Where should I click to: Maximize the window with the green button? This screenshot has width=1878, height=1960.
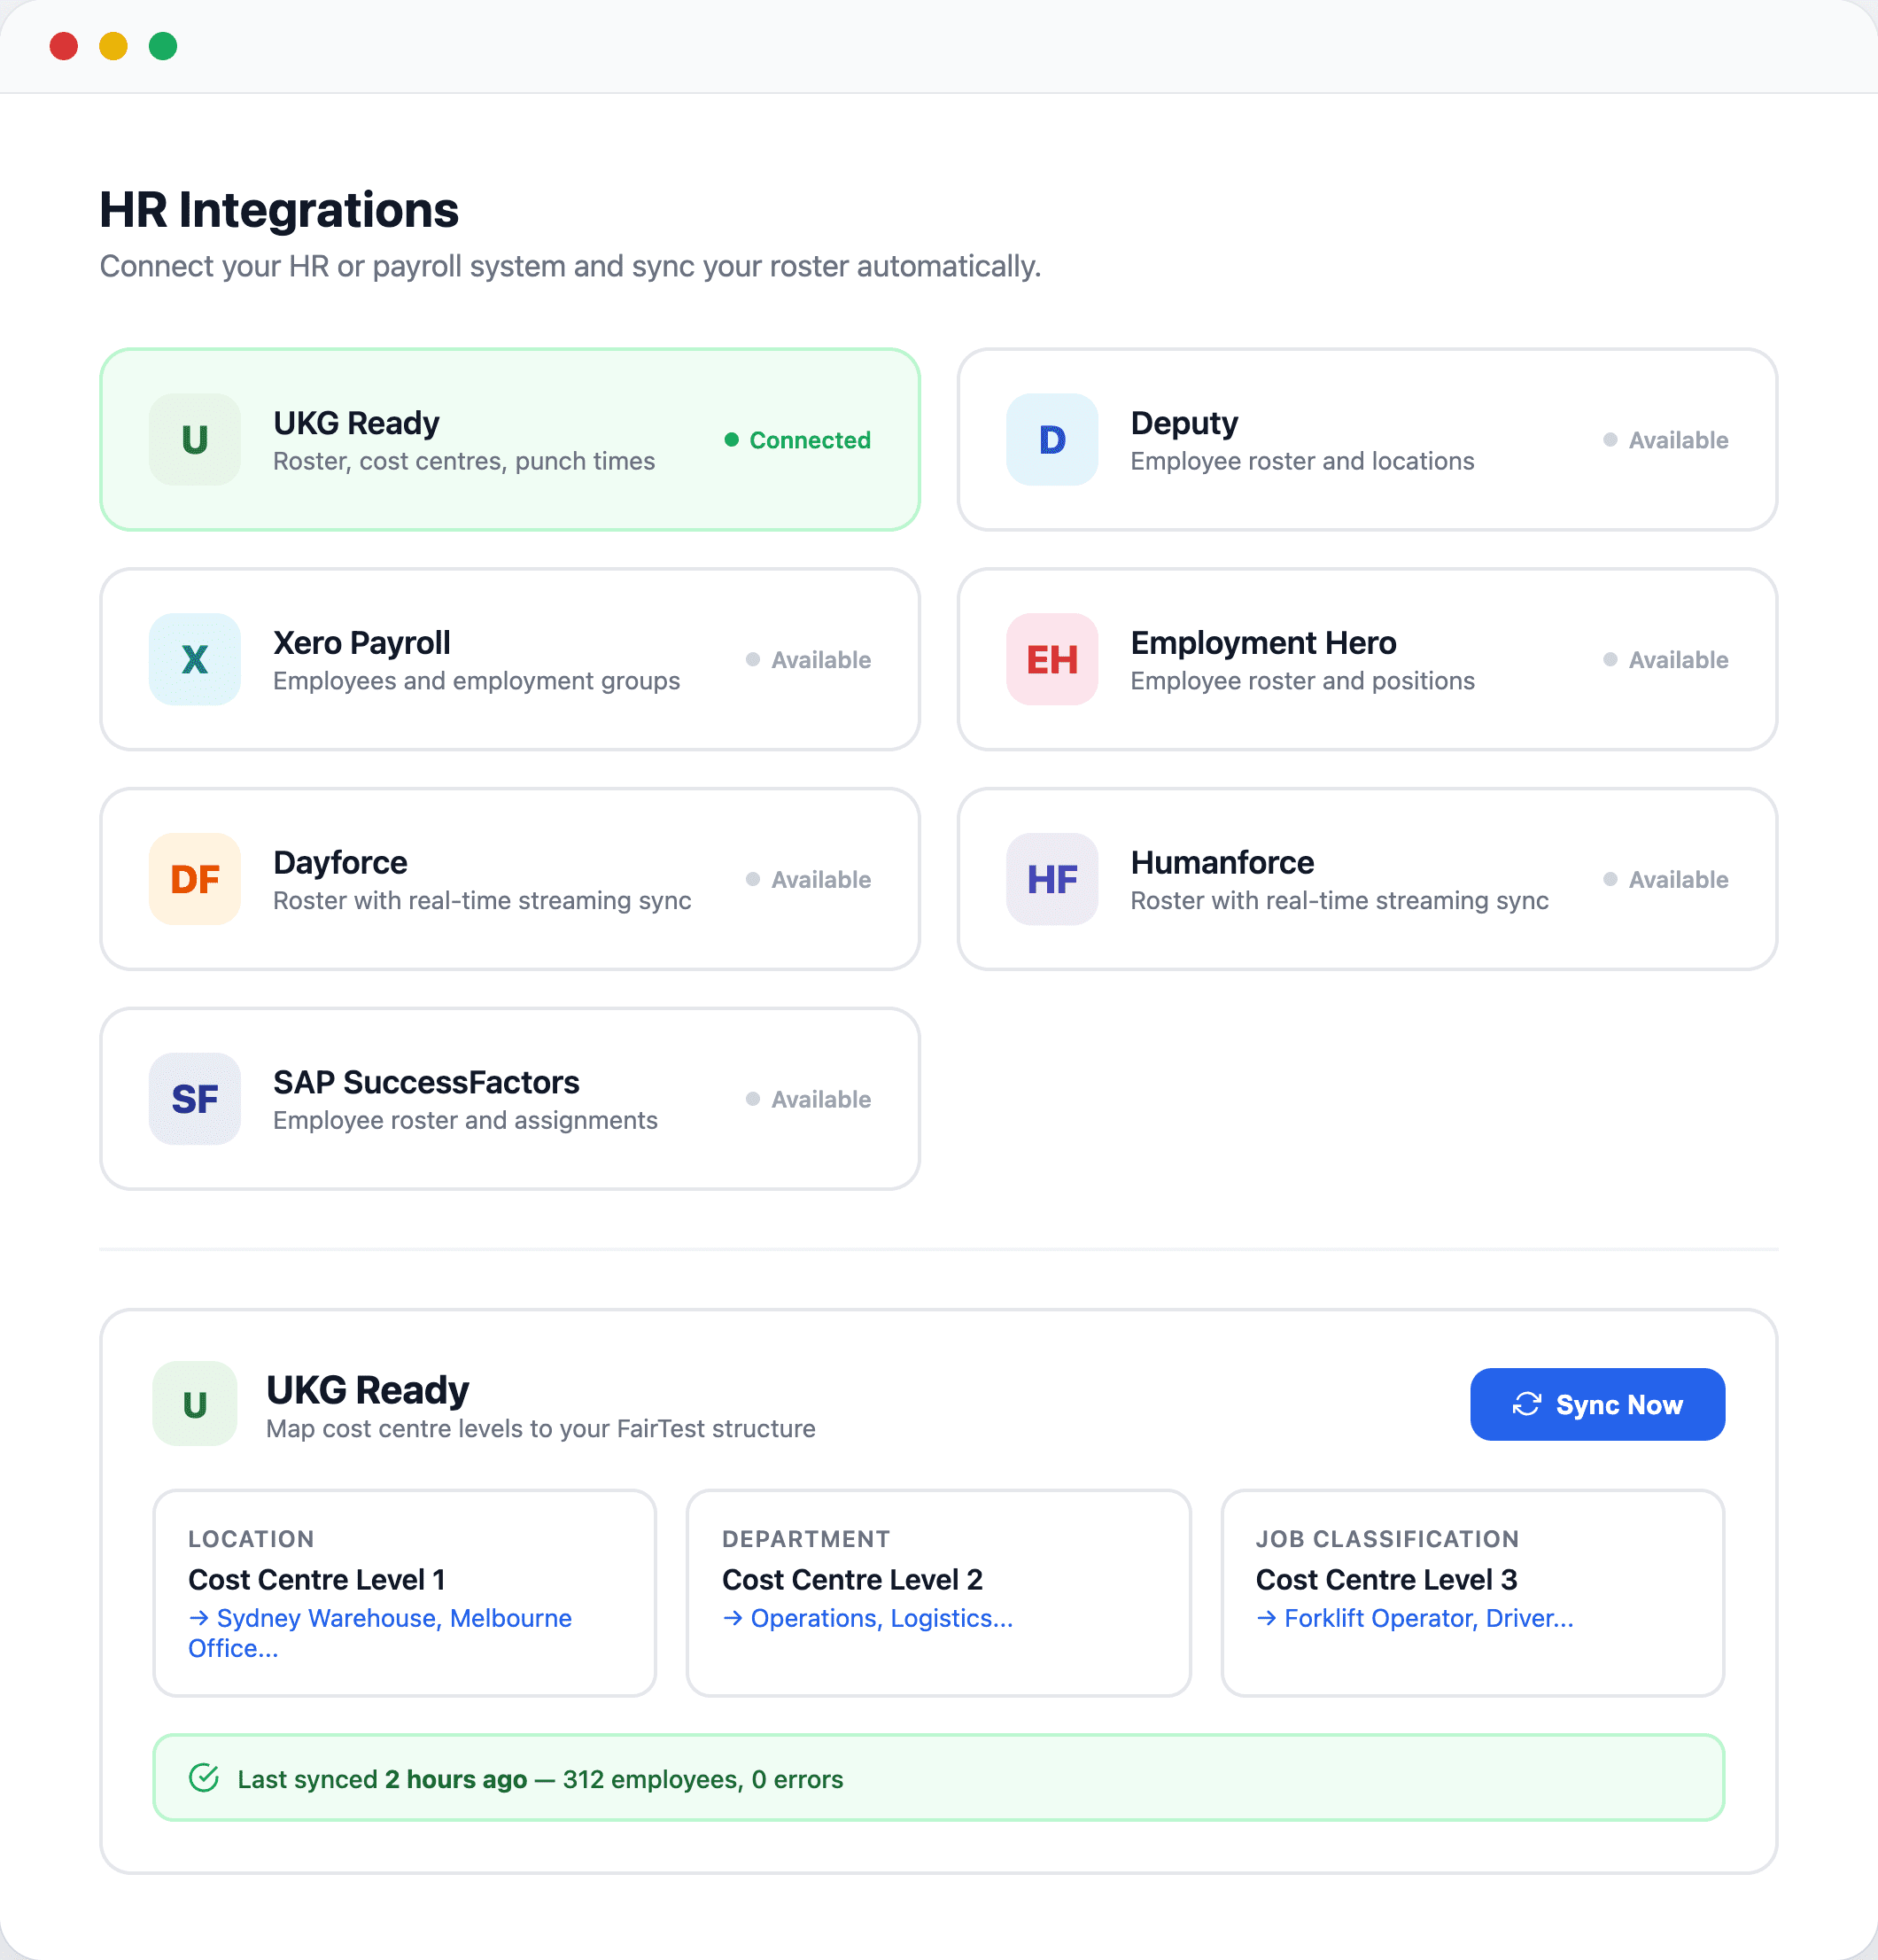(x=163, y=46)
